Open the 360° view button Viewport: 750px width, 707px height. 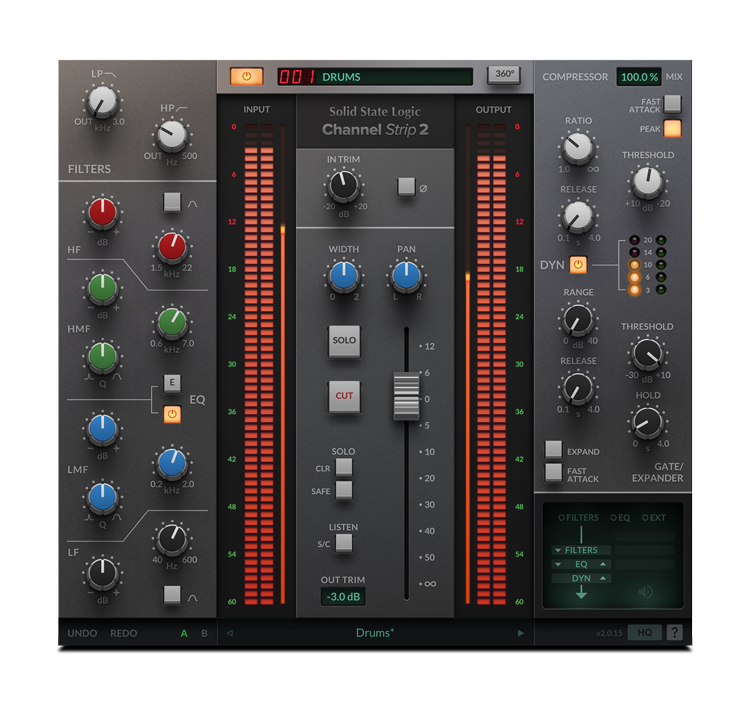click(504, 75)
